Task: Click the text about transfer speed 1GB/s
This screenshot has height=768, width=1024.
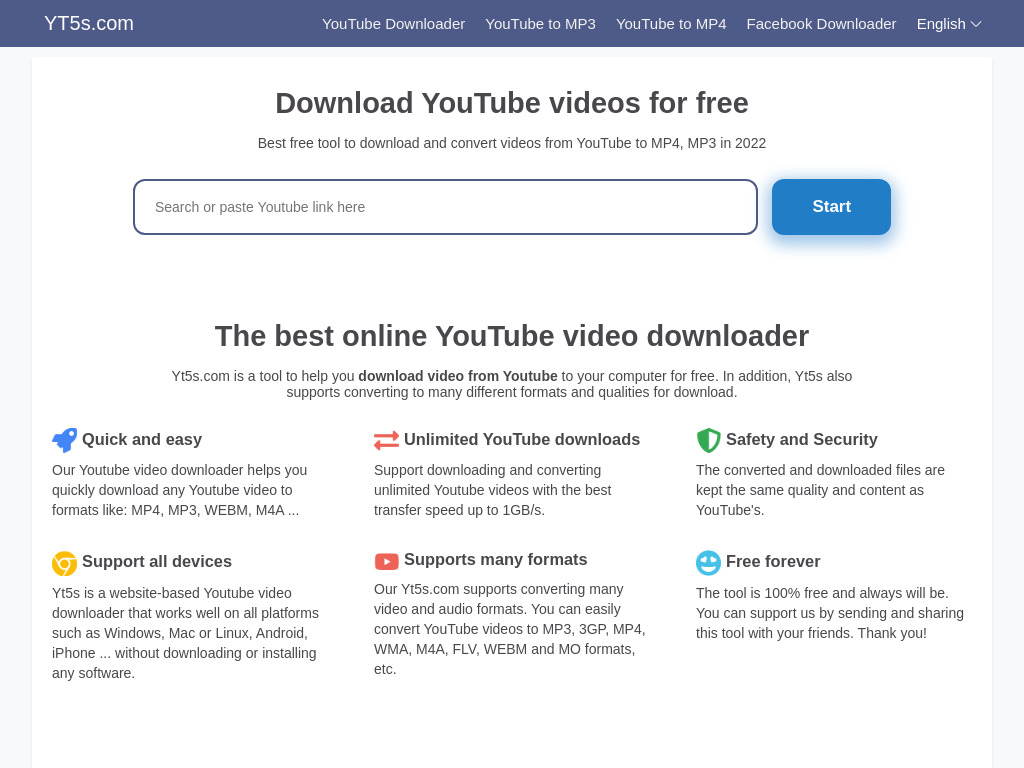Action: coord(492,490)
